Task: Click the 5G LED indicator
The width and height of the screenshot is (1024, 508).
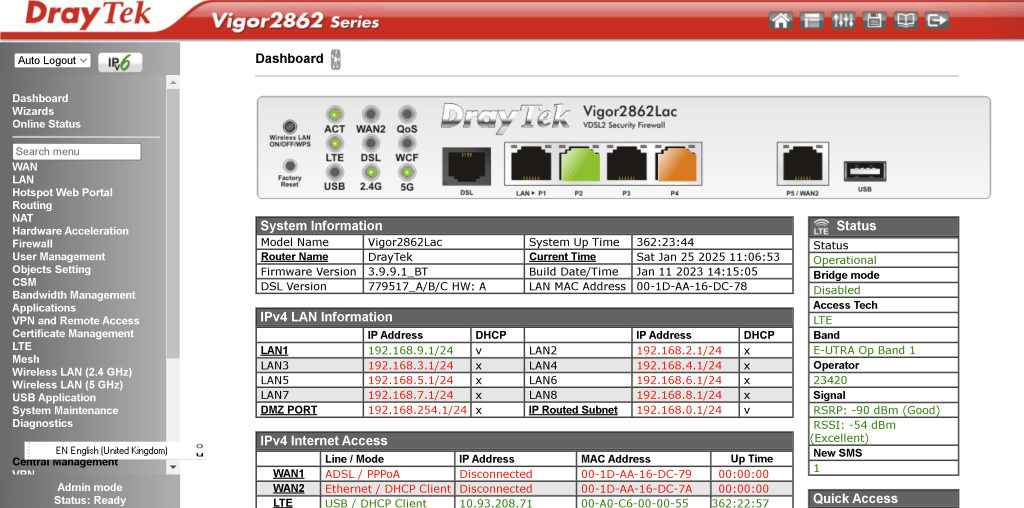Action: point(407,172)
